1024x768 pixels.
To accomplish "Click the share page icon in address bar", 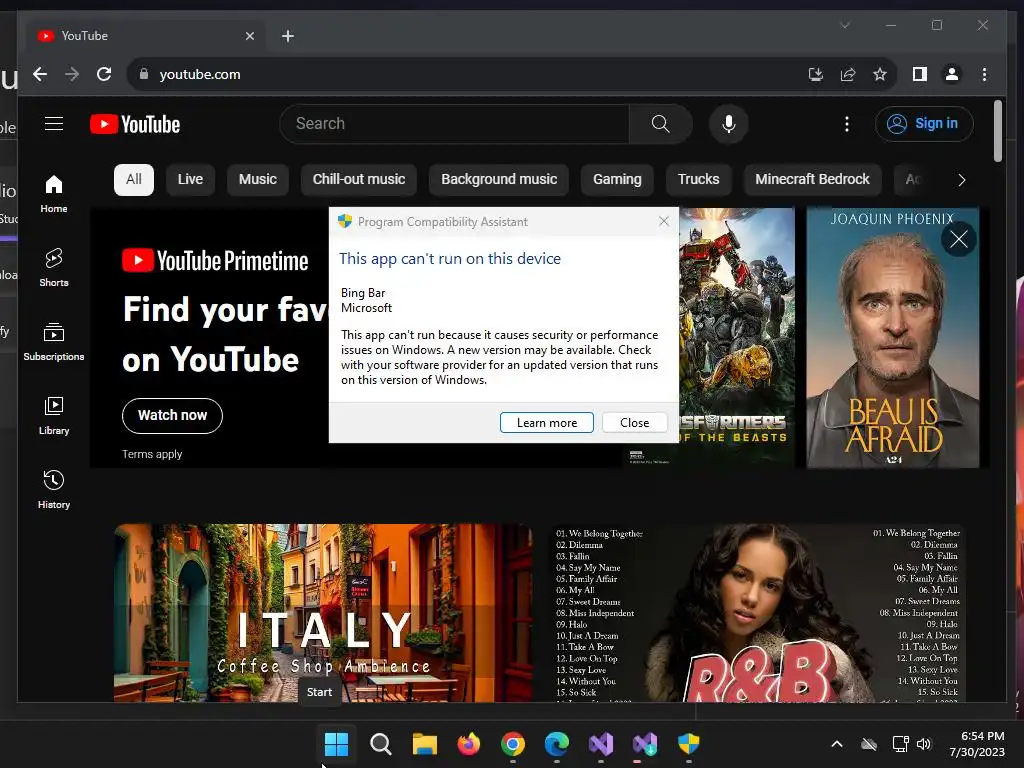I will 848,74.
